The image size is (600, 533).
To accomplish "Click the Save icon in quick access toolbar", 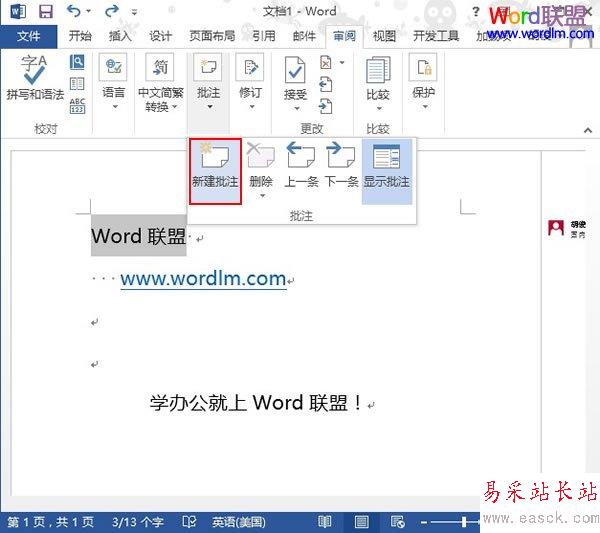I will (46, 11).
